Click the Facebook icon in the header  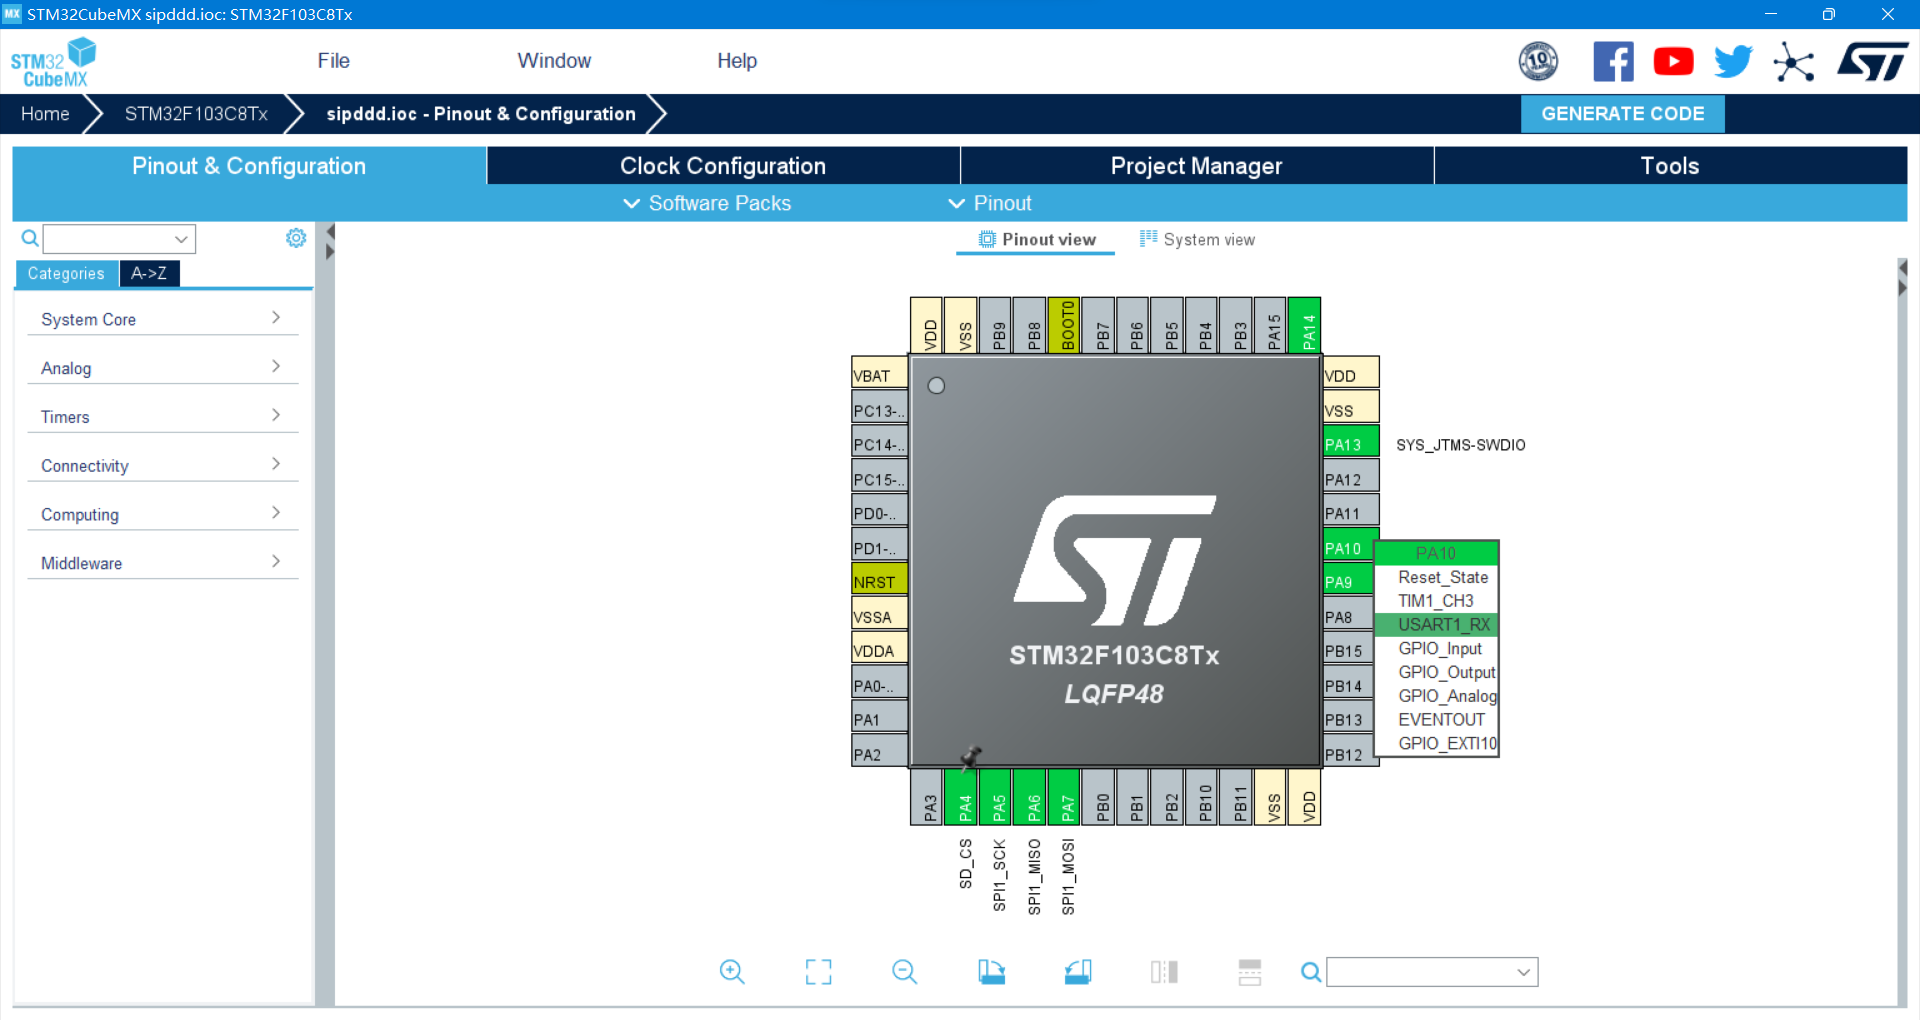coord(1613,61)
